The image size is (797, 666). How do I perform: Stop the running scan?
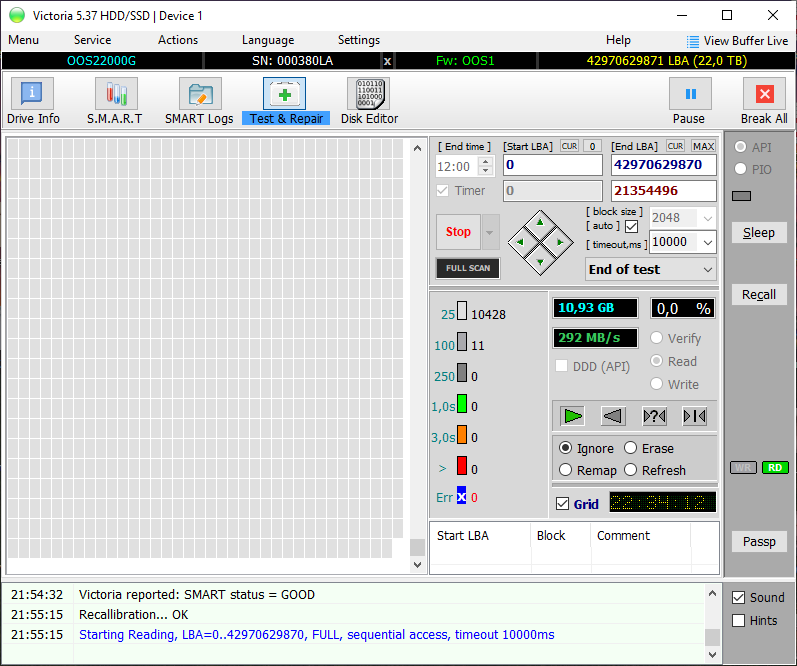(x=458, y=232)
